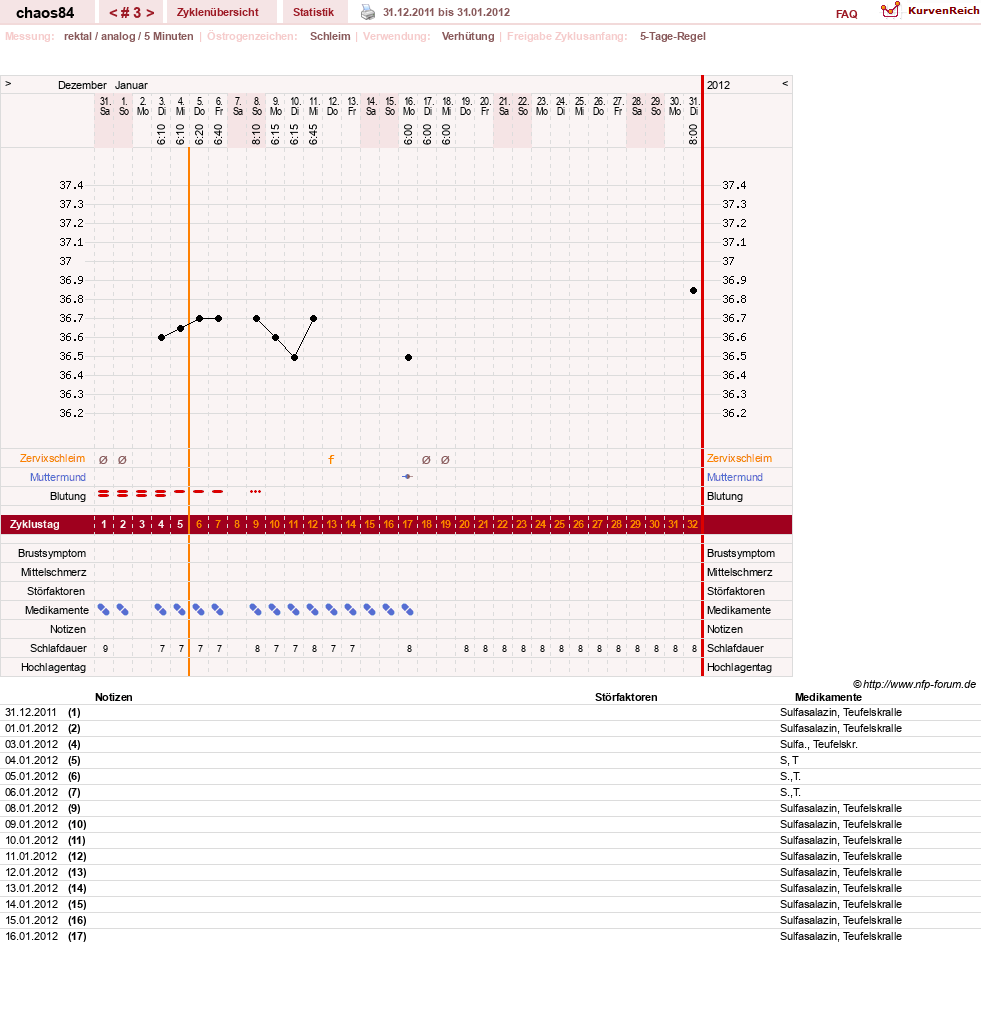
Task: Click the mucus Ø symbol on cycle day 1
Action: click(x=103, y=460)
